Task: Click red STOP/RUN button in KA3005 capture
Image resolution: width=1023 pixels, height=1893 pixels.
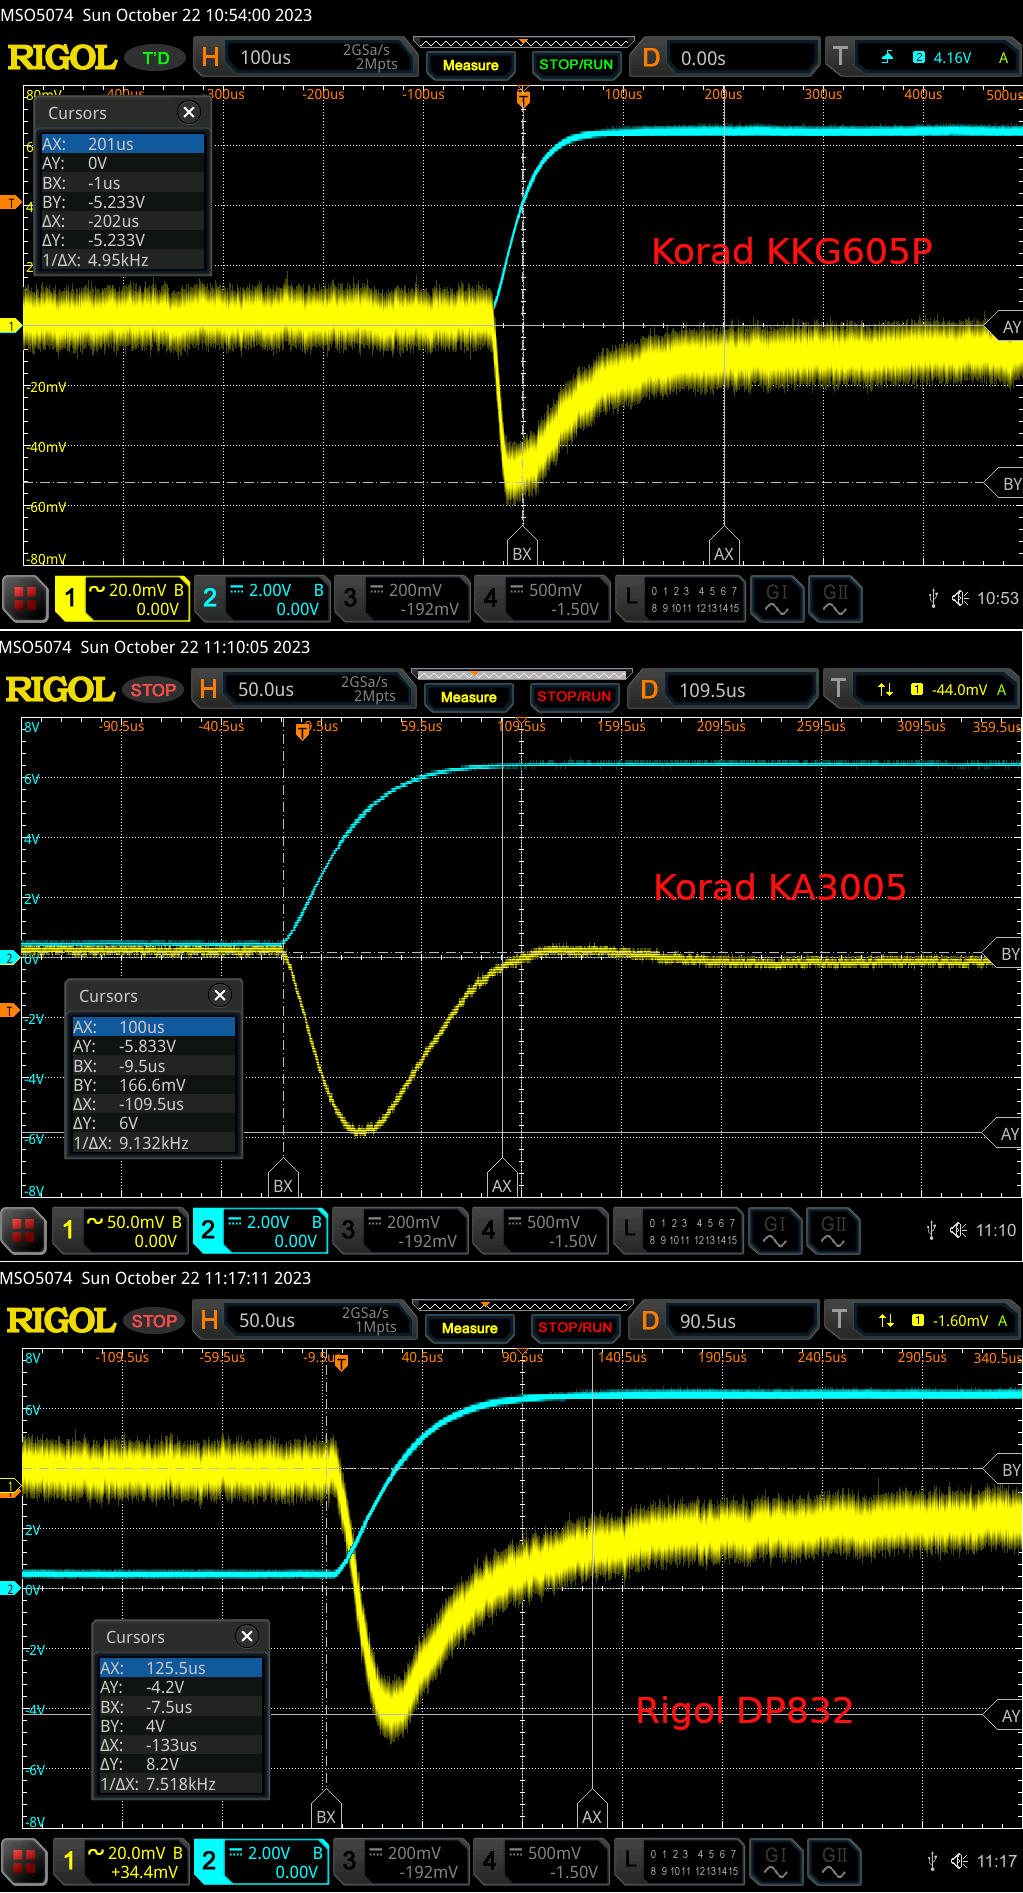Action: 574,697
